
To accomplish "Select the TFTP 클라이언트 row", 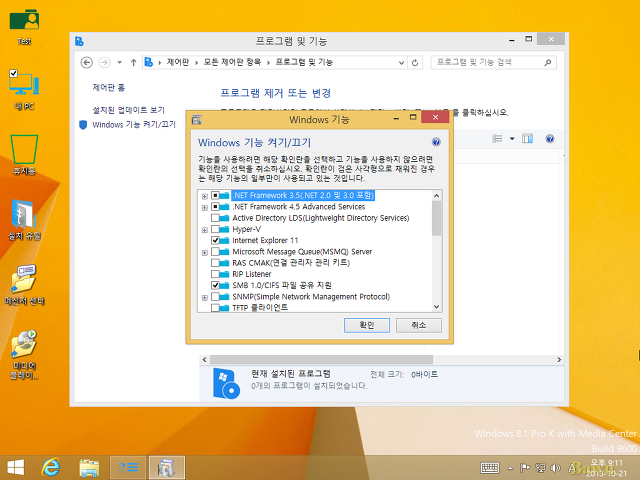I will [x=260, y=308].
